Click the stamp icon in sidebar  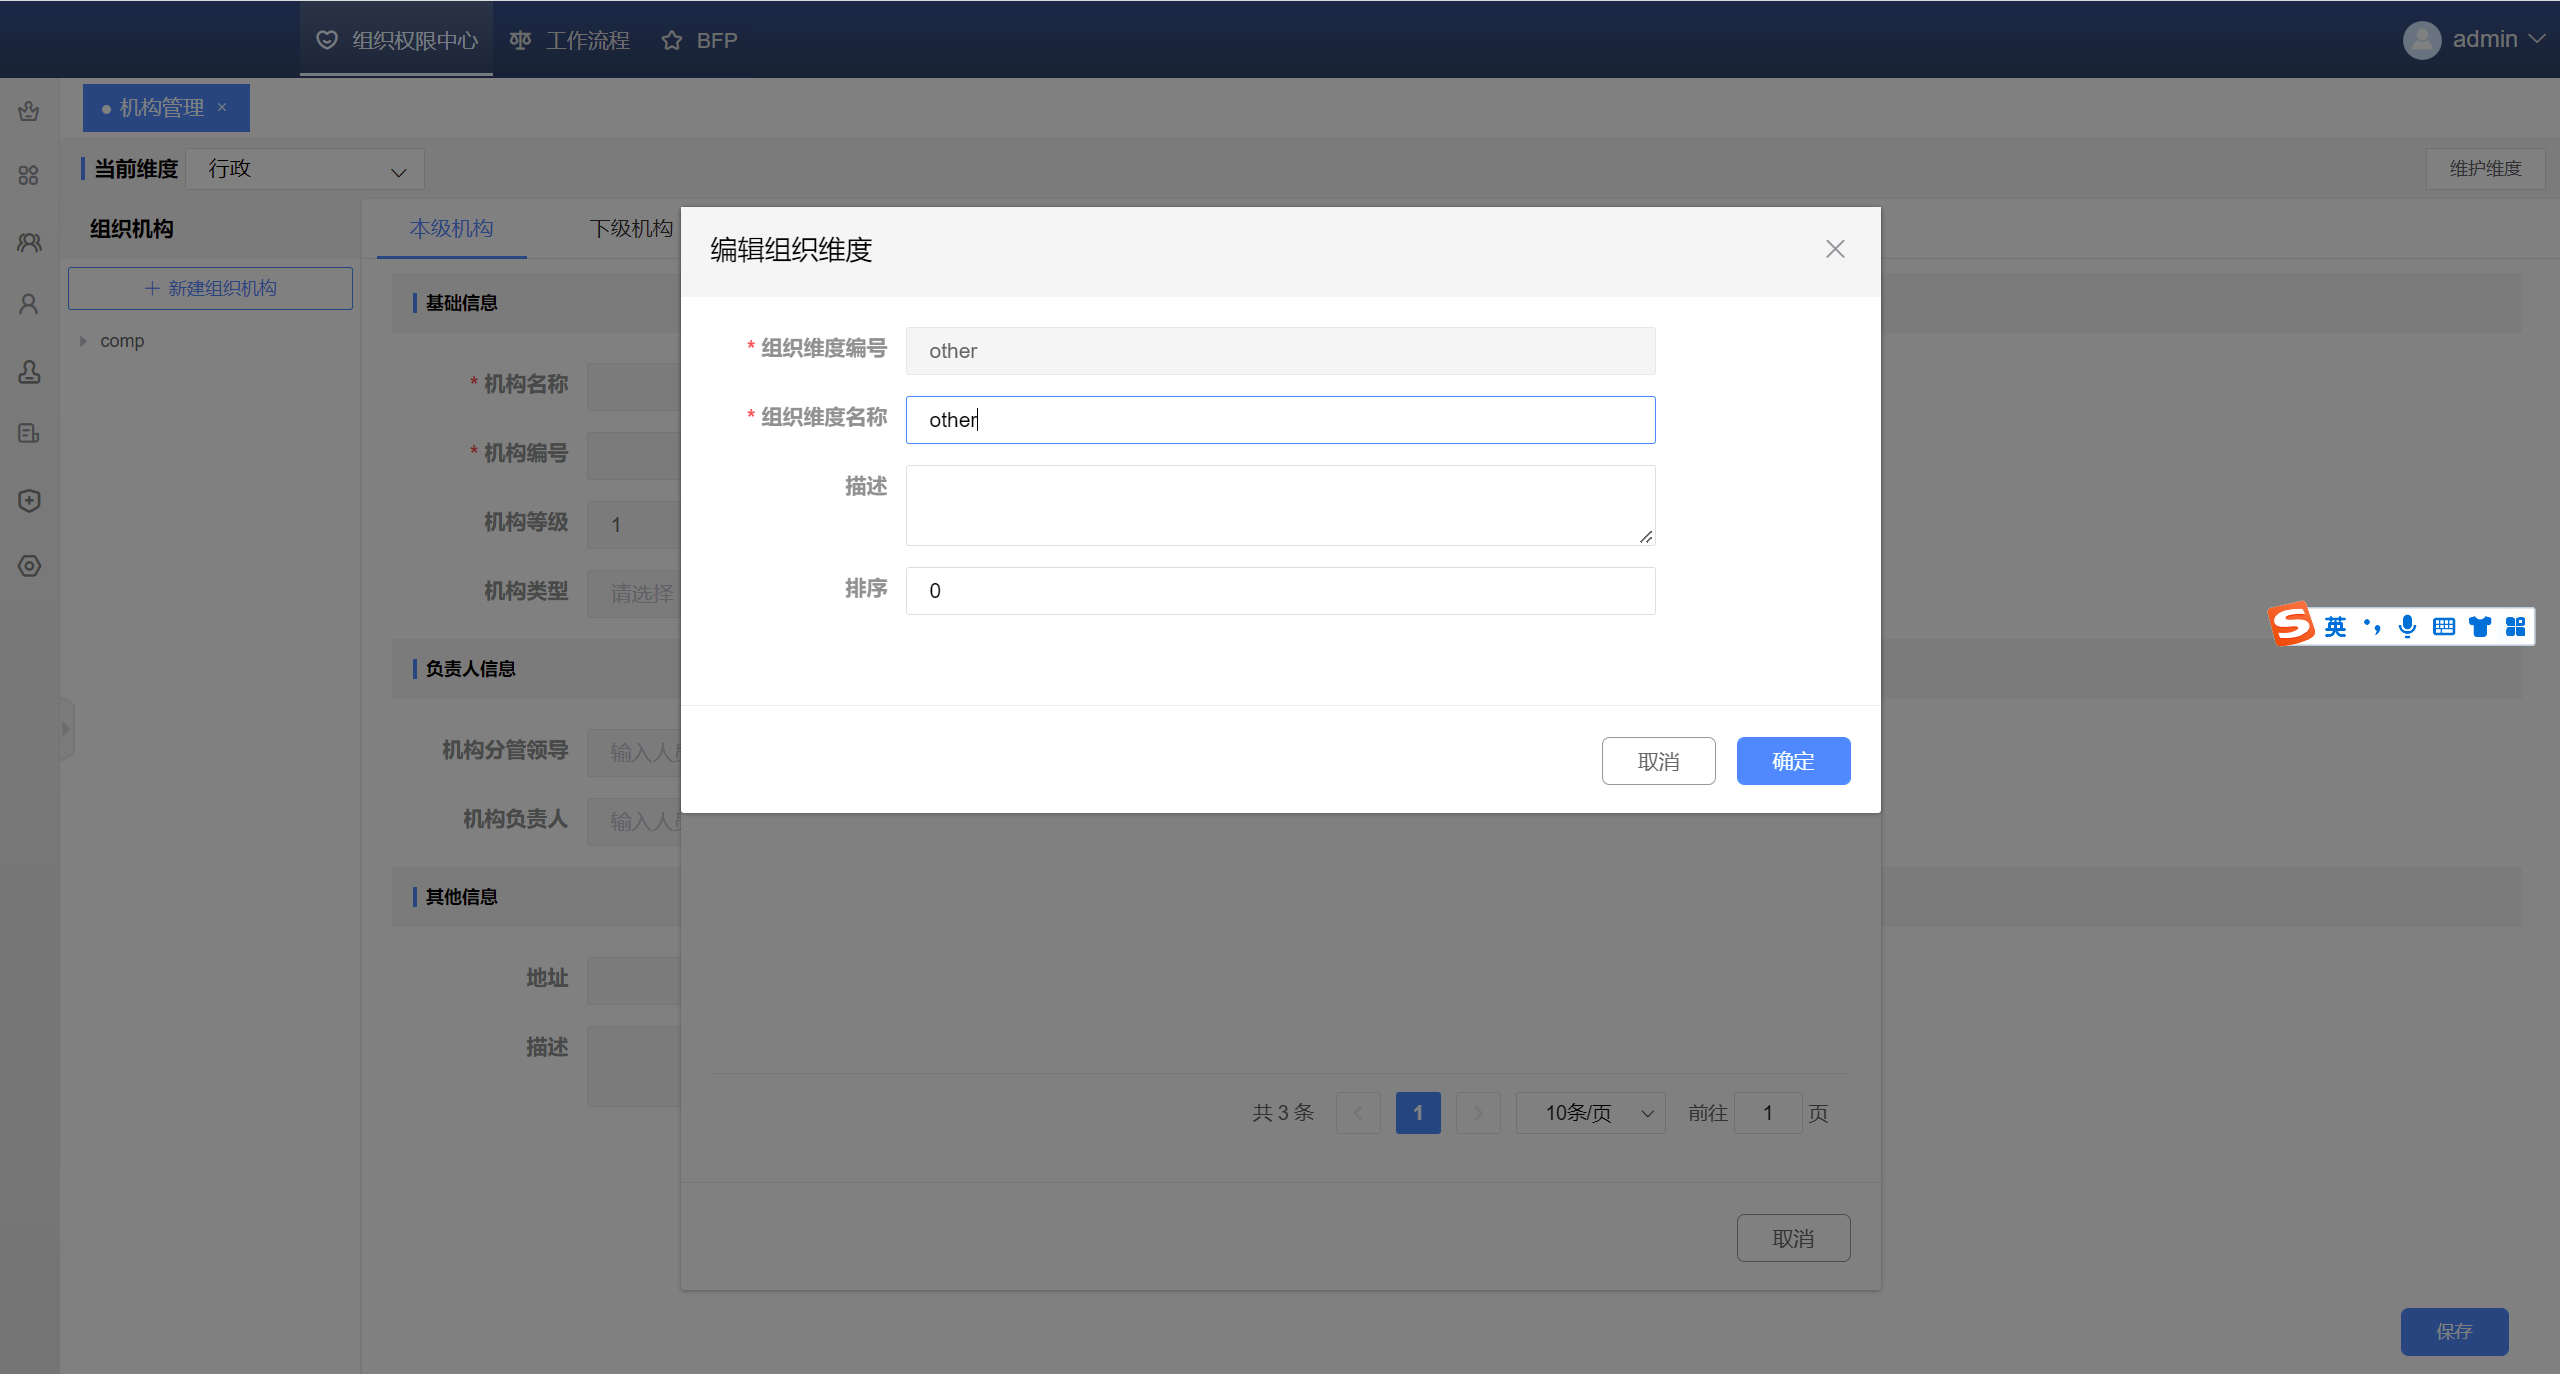[29, 372]
